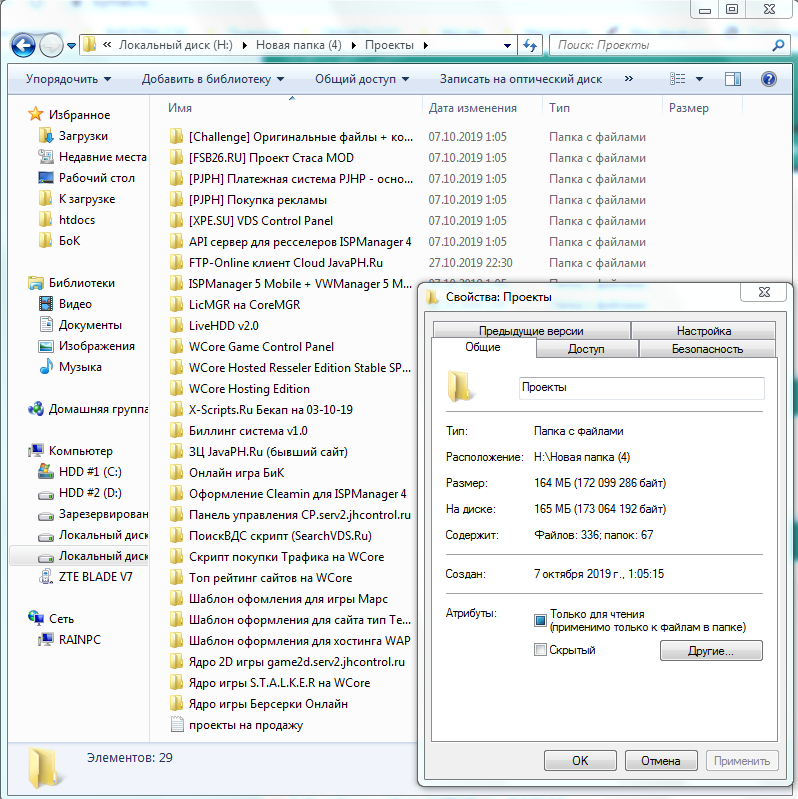798x799 pixels.
Task: Click the refresh icon beside address bar
Action: point(530,45)
